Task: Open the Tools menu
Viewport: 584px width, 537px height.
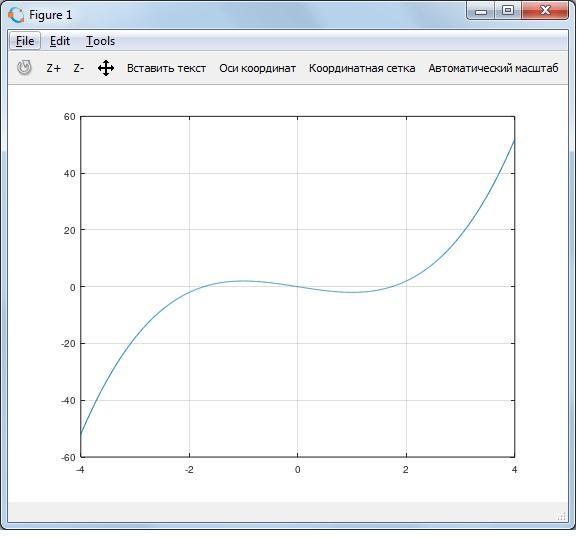Action: 101,41
